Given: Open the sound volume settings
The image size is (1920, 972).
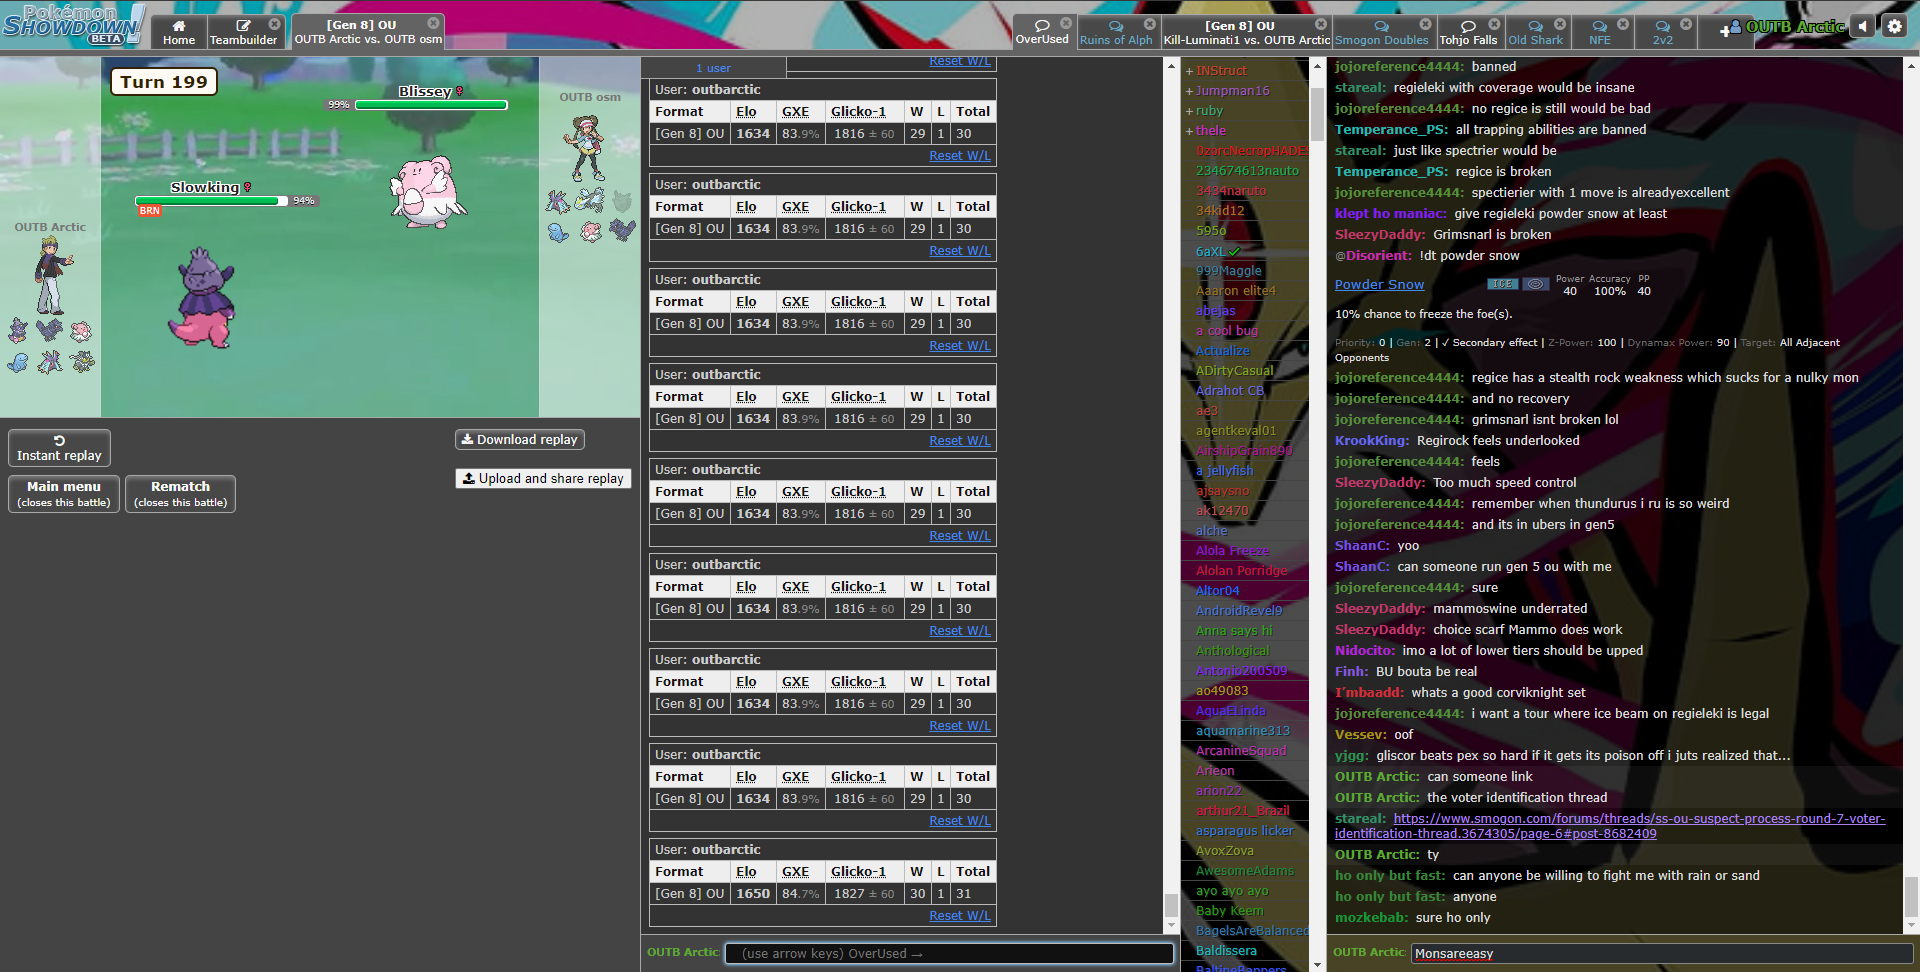Looking at the screenshot, I should pos(1862,27).
